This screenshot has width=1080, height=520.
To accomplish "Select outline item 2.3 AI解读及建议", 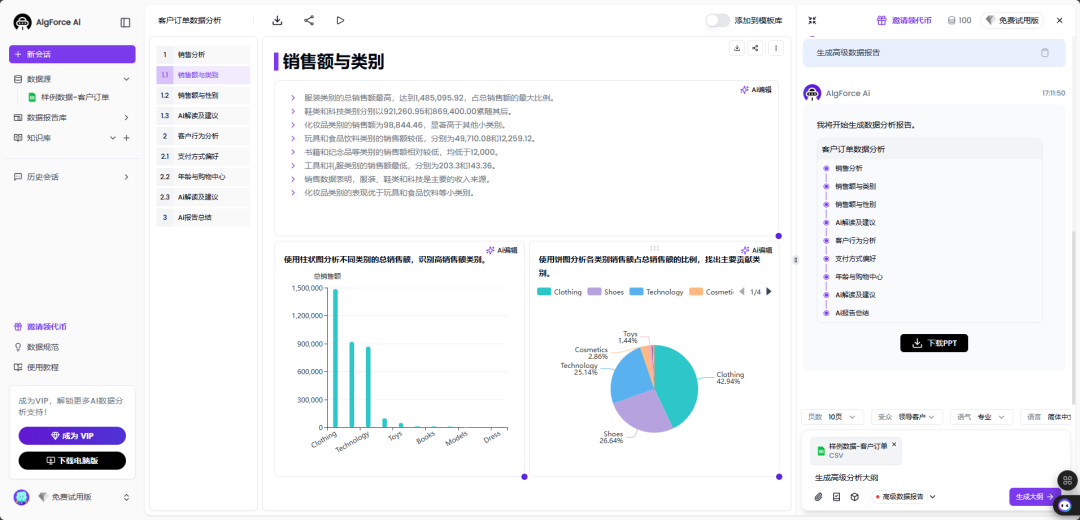I will (x=203, y=197).
